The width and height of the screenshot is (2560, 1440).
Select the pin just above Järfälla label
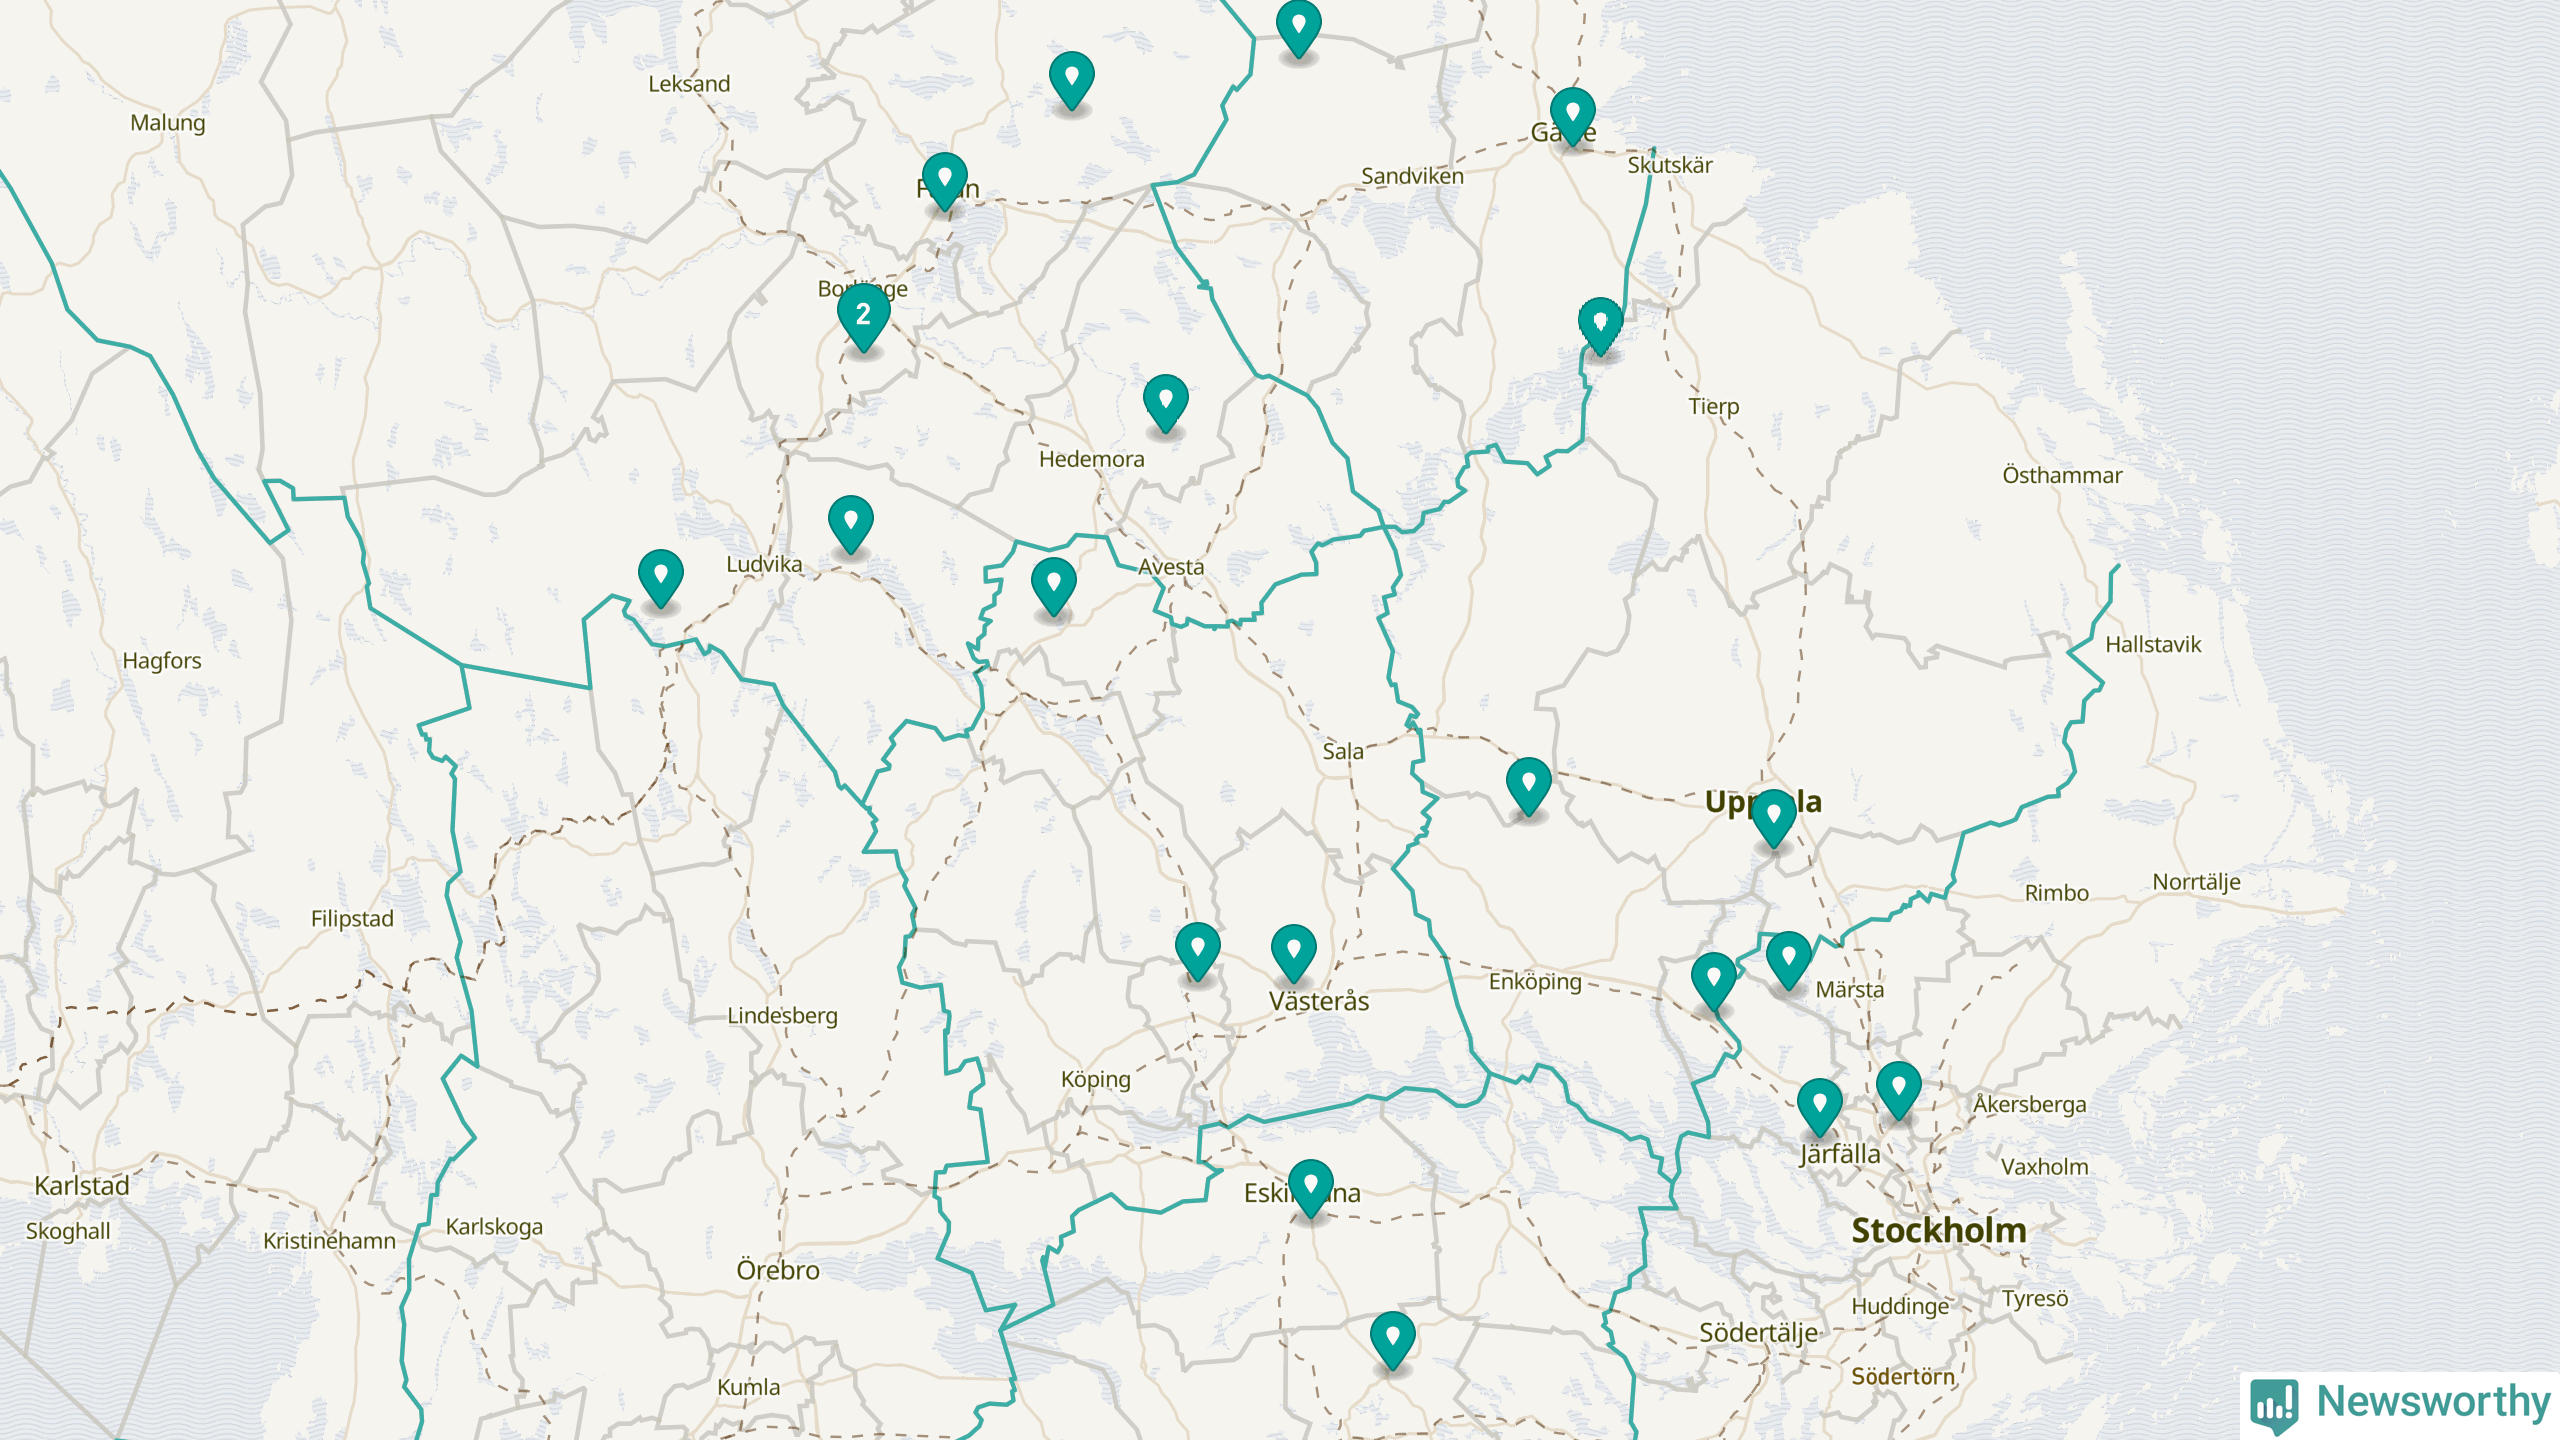1819,1105
